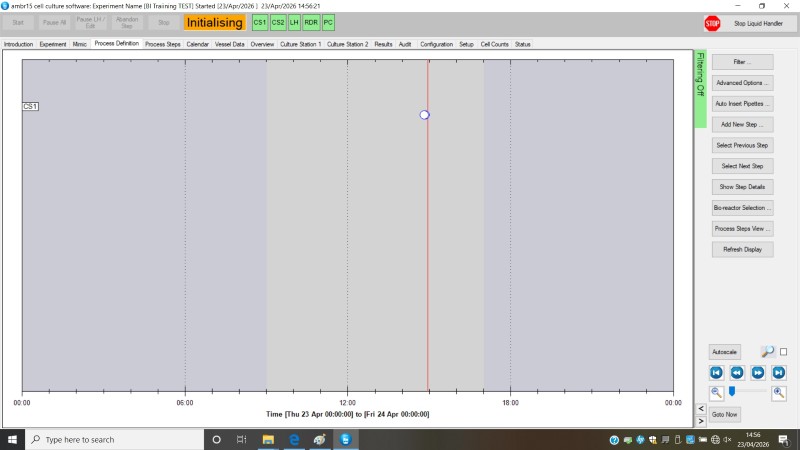Open Task View on the taskbar
The height and width of the screenshot is (450, 800).
pos(241,439)
